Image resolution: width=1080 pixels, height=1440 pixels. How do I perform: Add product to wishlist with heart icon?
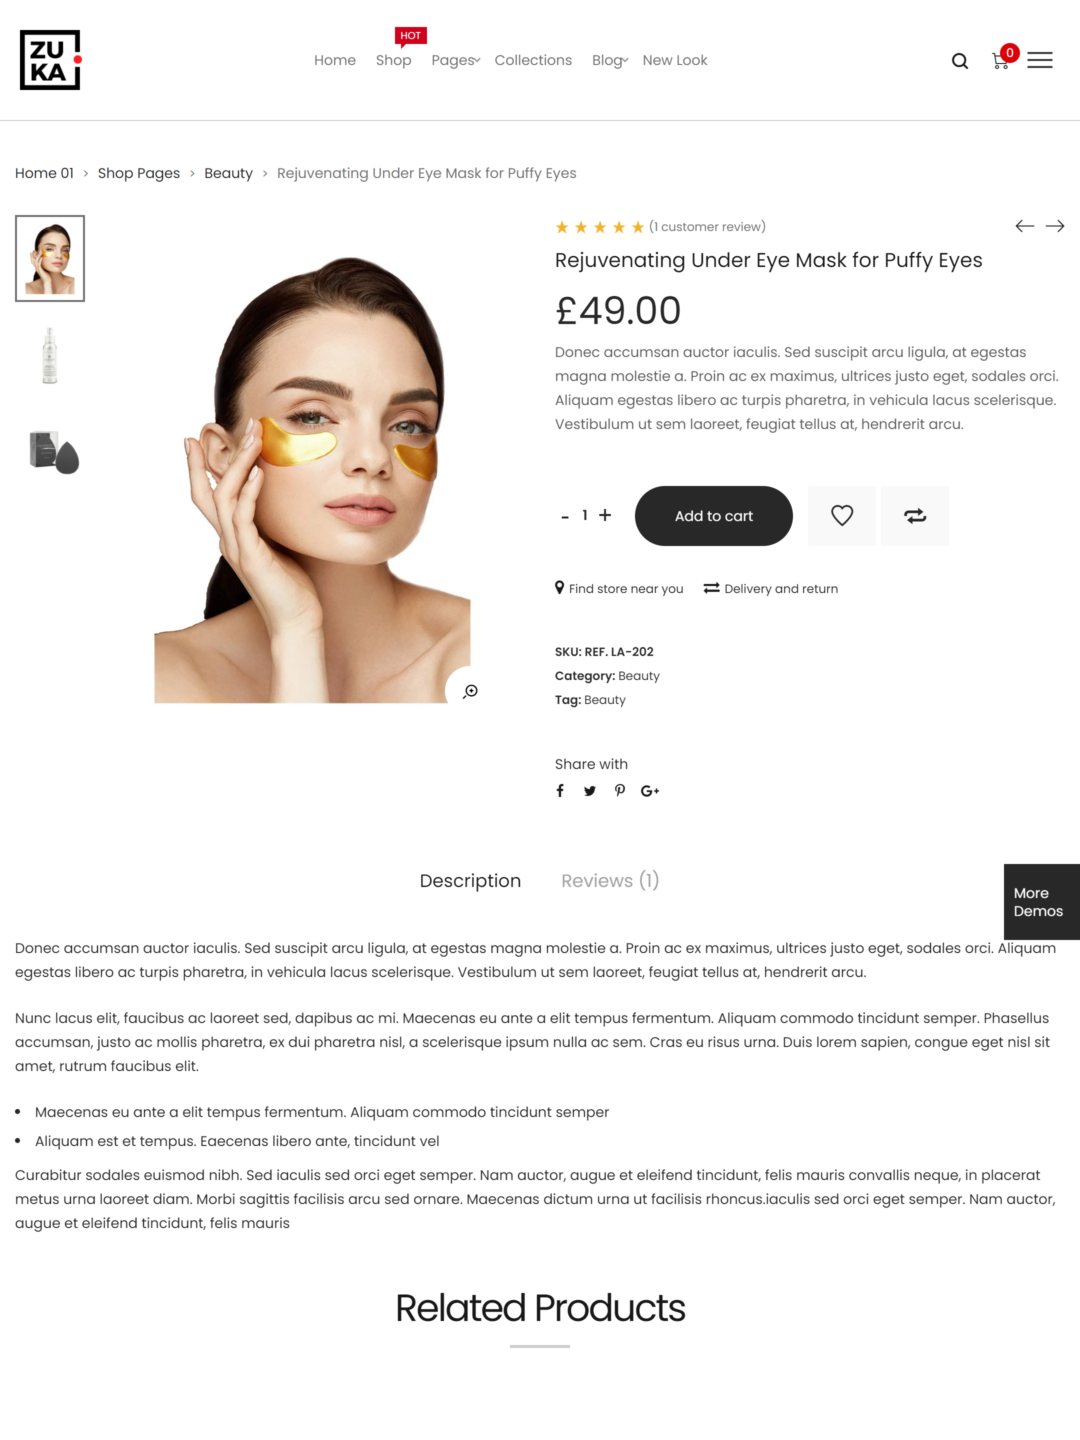pyautogui.click(x=842, y=516)
